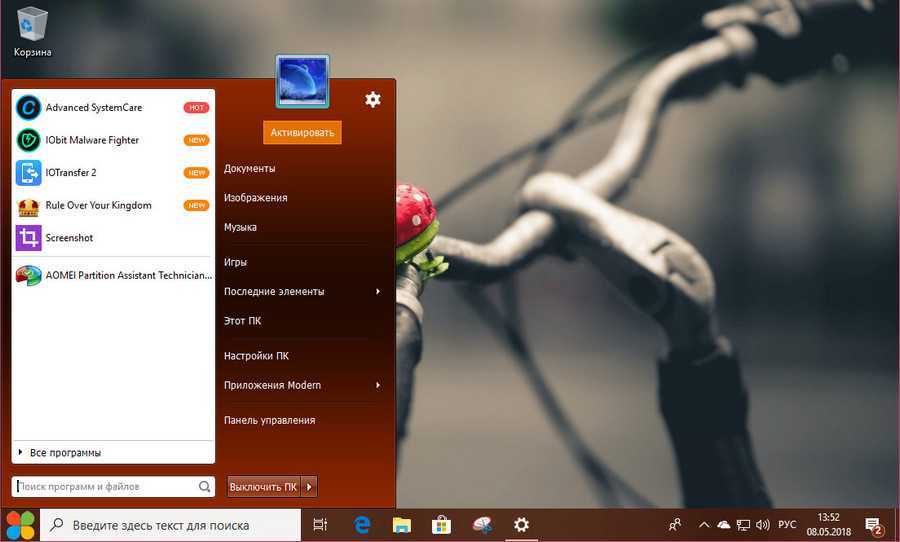This screenshot has width=900, height=542.
Task: Launch Rule Over Your Kingdom icon
Action: pyautogui.click(x=29, y=206)
